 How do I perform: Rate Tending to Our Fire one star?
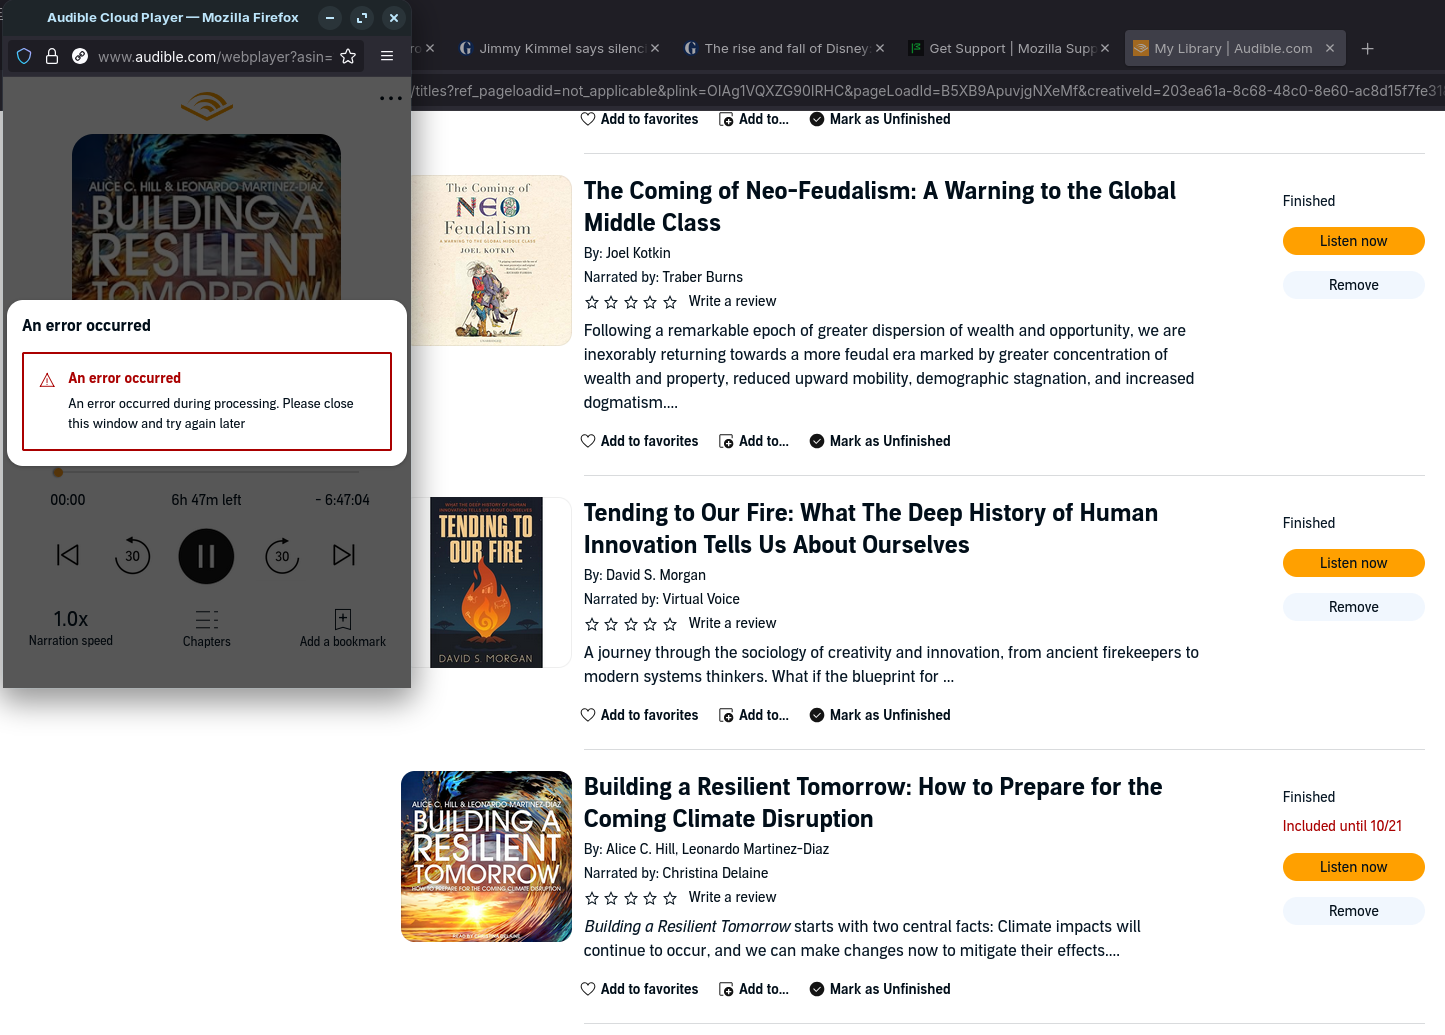[592, 624]
